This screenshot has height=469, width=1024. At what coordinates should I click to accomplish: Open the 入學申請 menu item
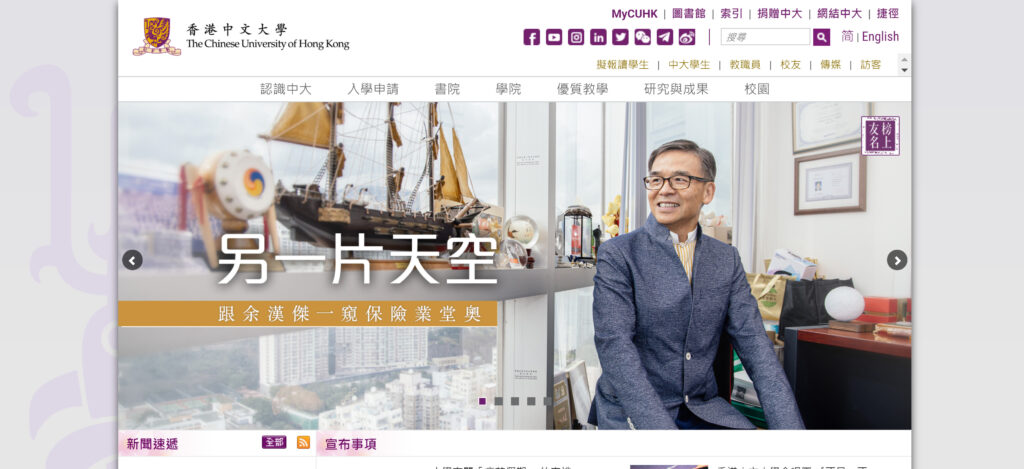click(x=373, y=89)
